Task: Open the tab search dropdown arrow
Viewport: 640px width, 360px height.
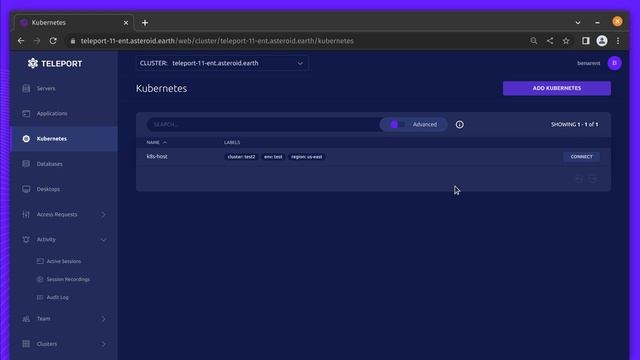Action: pos(578,23)
